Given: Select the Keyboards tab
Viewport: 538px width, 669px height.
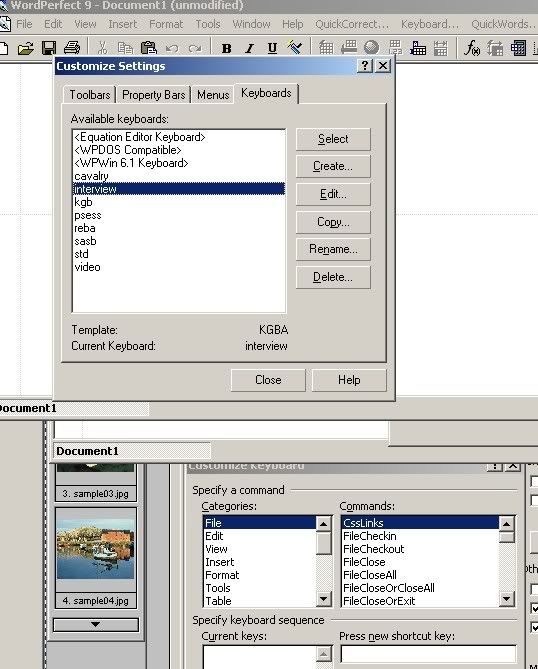Looking at the screenshot, I should (x=266, y=93).
